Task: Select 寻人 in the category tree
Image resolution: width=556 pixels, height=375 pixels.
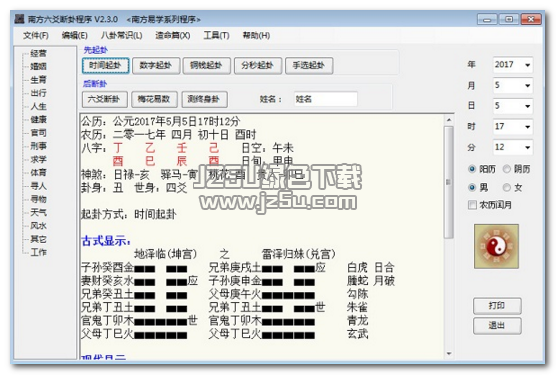Action: click(38, 186)
